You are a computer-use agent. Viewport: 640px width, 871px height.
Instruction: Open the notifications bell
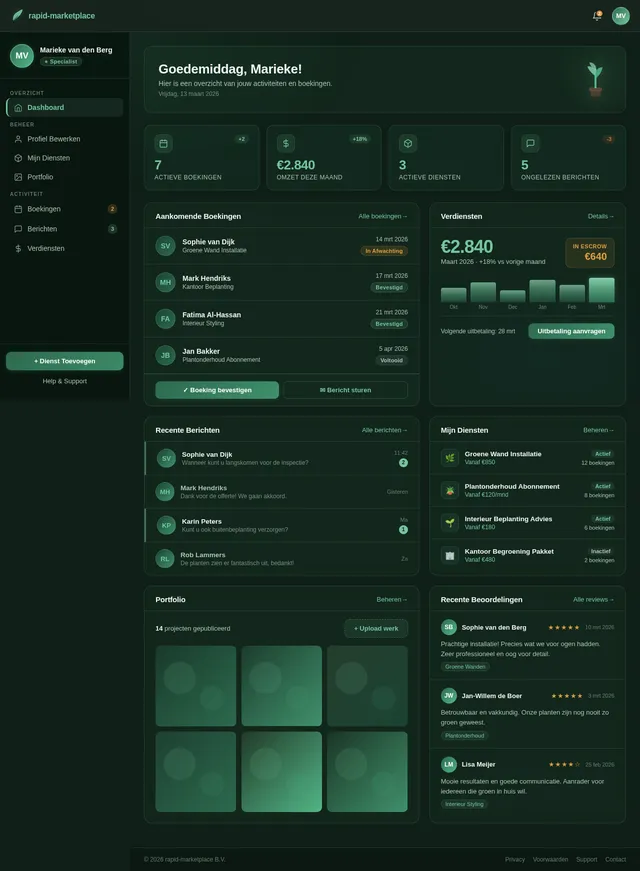point(597,16)
